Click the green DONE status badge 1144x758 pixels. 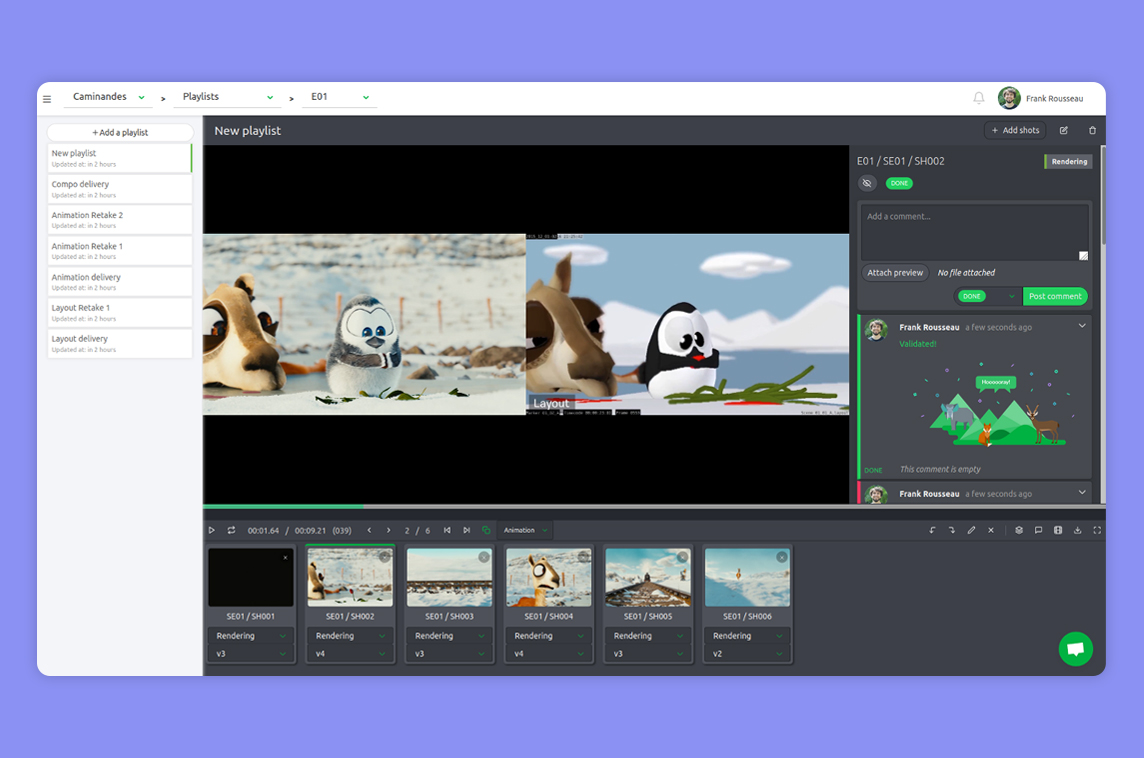(x=899, y=183)
